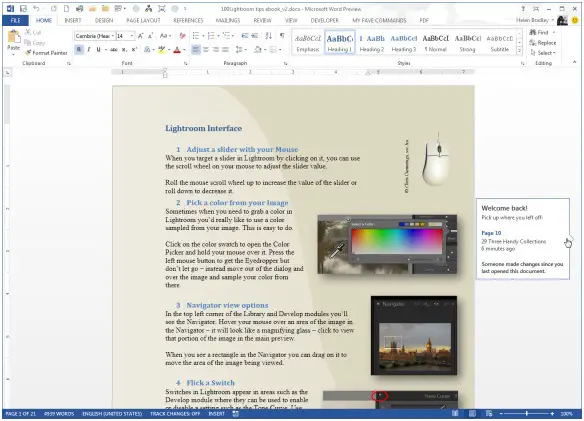This screenshot has height=421, width=584.
Task: Increase the paragraph indent
Action: click(255, 36)
